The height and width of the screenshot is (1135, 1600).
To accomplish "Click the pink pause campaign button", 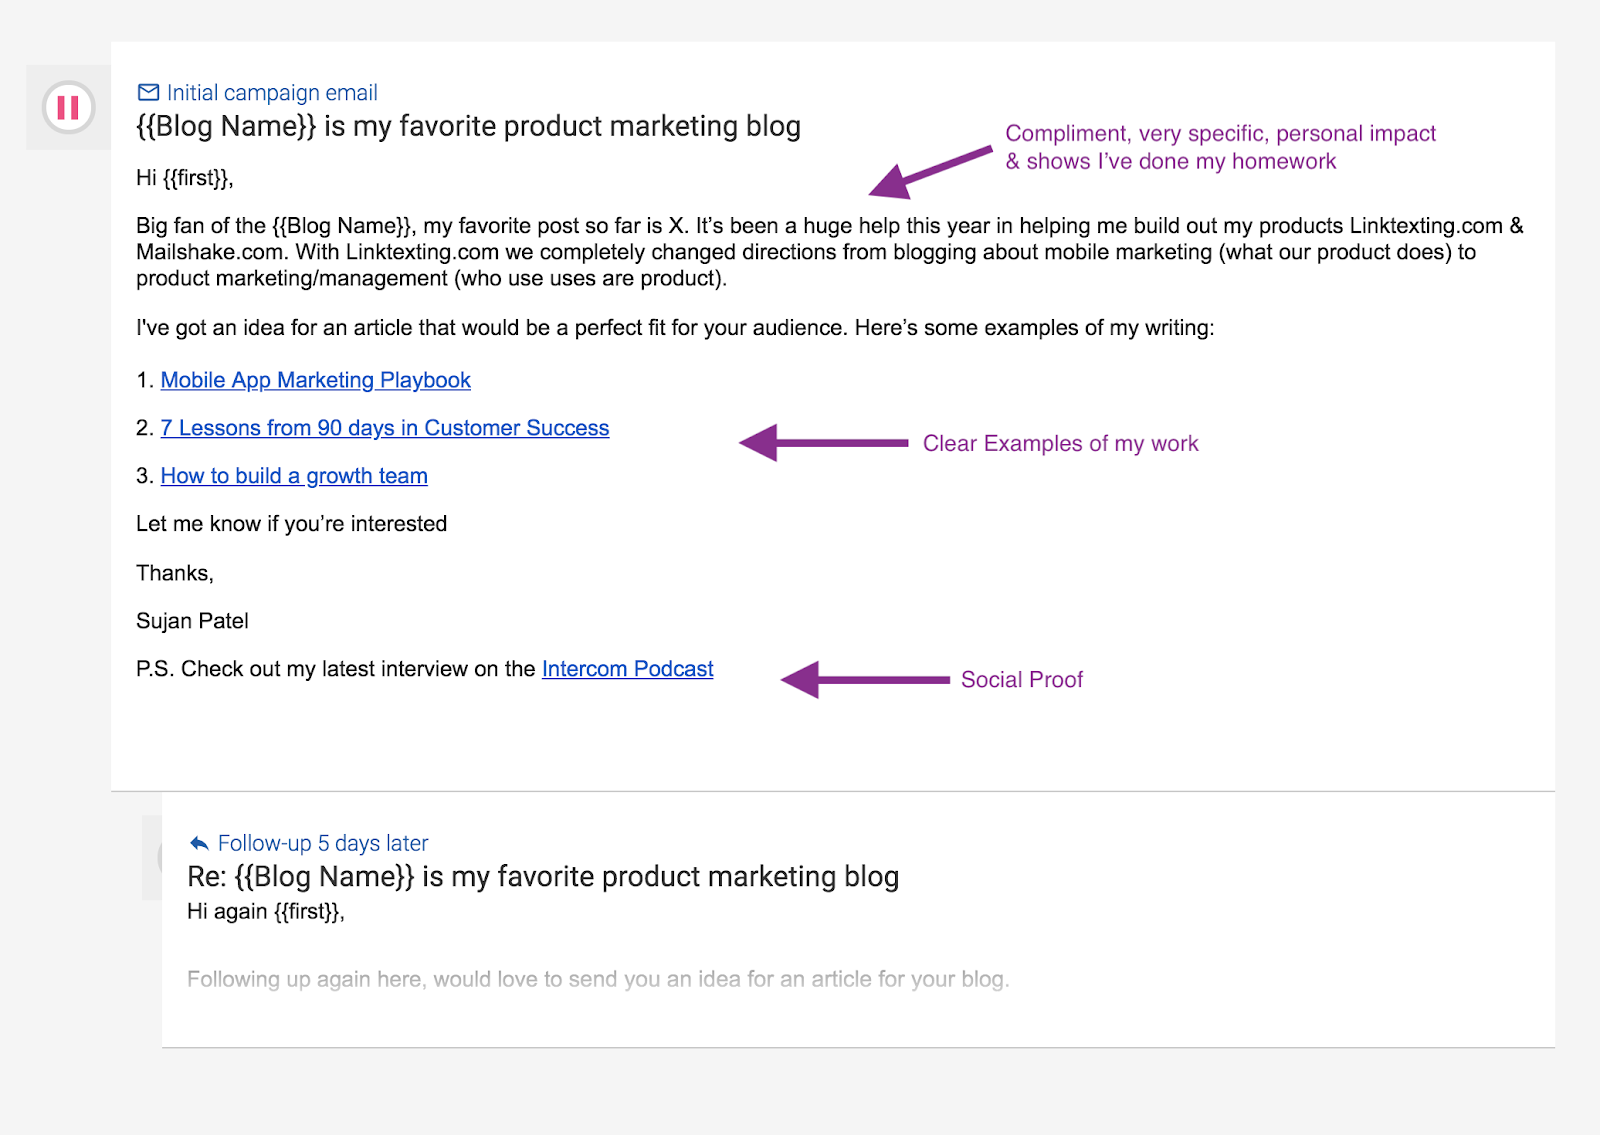I will coord(68,107).
